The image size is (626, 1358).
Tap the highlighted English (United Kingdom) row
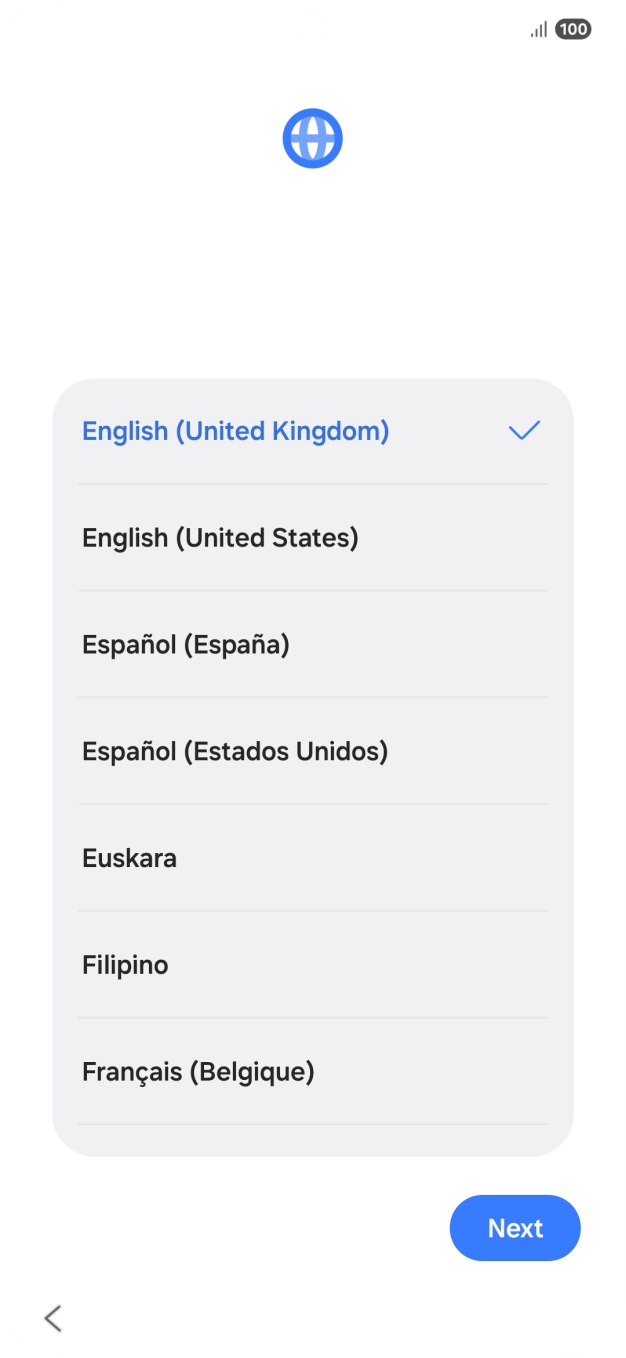pyautogui.click(x=236, y=431)
